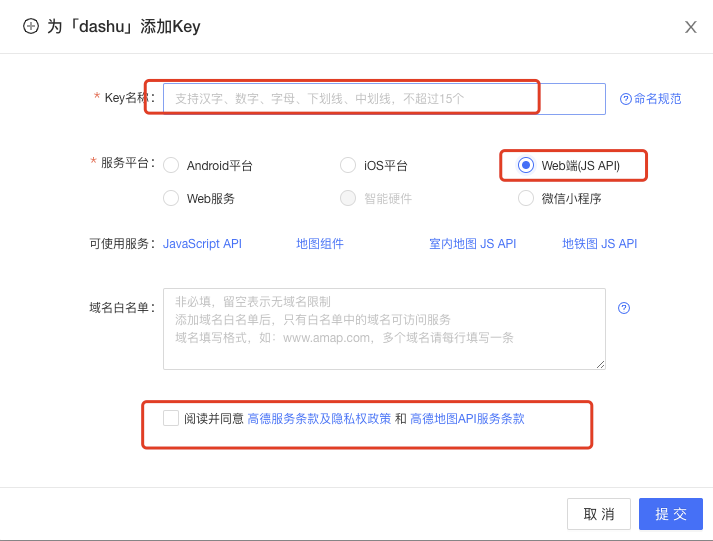This screenshot has width=713, height=541.
Task: Select the Web服务 radio button
Action: coord(171,198)
